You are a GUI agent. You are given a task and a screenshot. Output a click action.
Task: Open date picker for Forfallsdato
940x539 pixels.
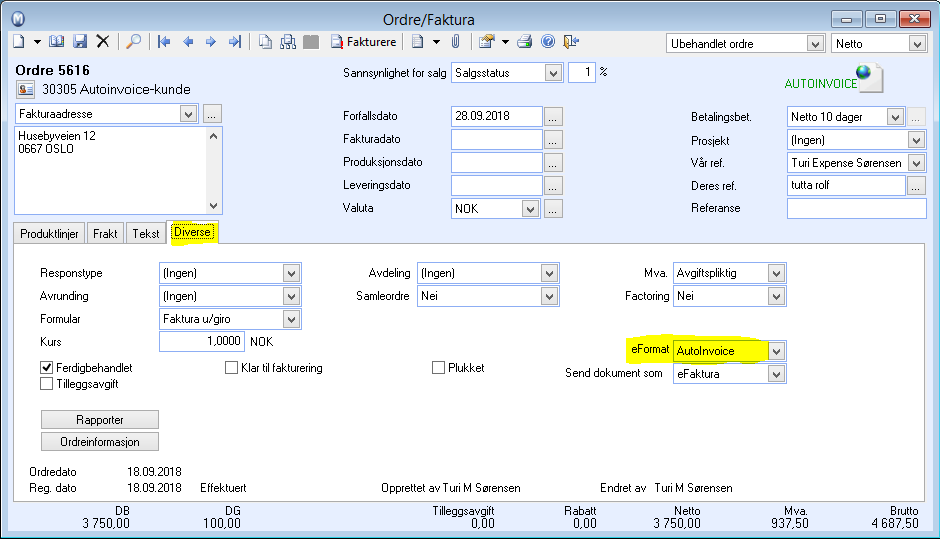click(553, 116)
